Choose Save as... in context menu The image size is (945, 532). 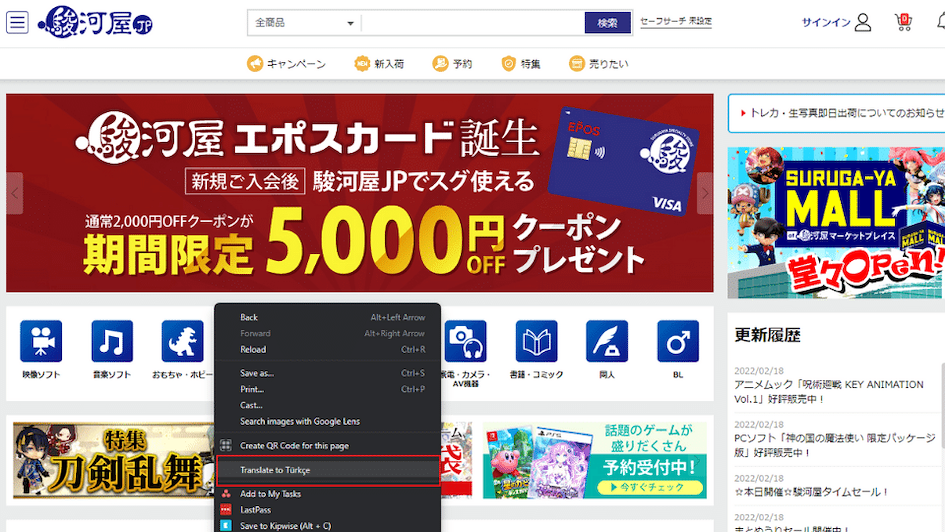[x=328, y=373]
